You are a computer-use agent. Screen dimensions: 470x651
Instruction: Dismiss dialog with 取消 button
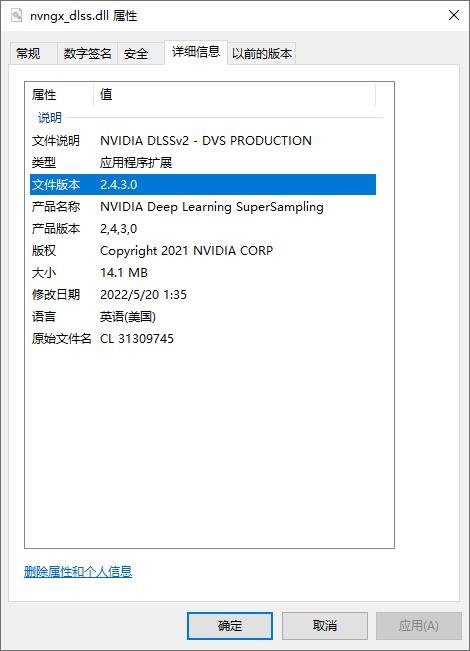(x=325, y=626)
